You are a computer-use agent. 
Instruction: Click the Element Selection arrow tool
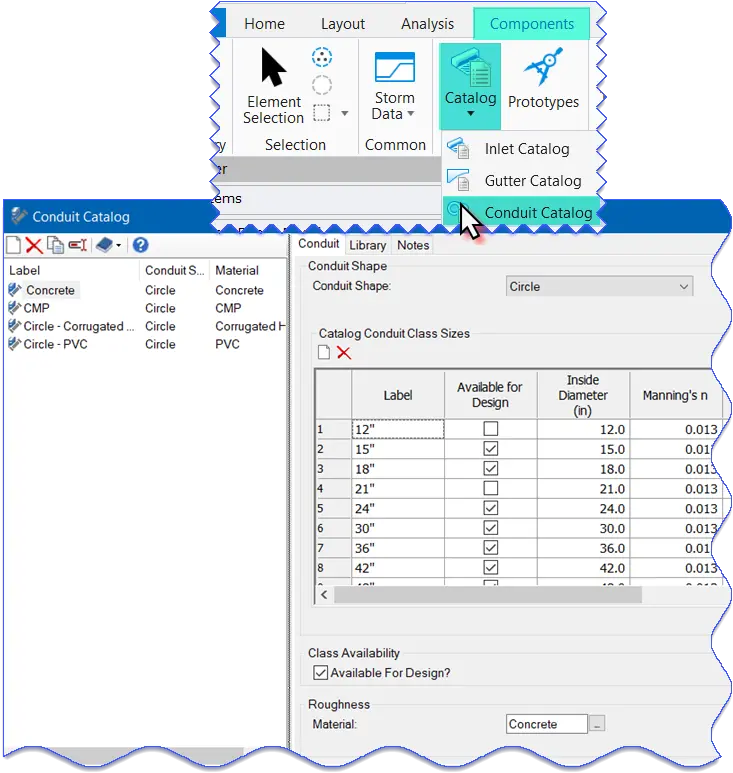(274, 85)
